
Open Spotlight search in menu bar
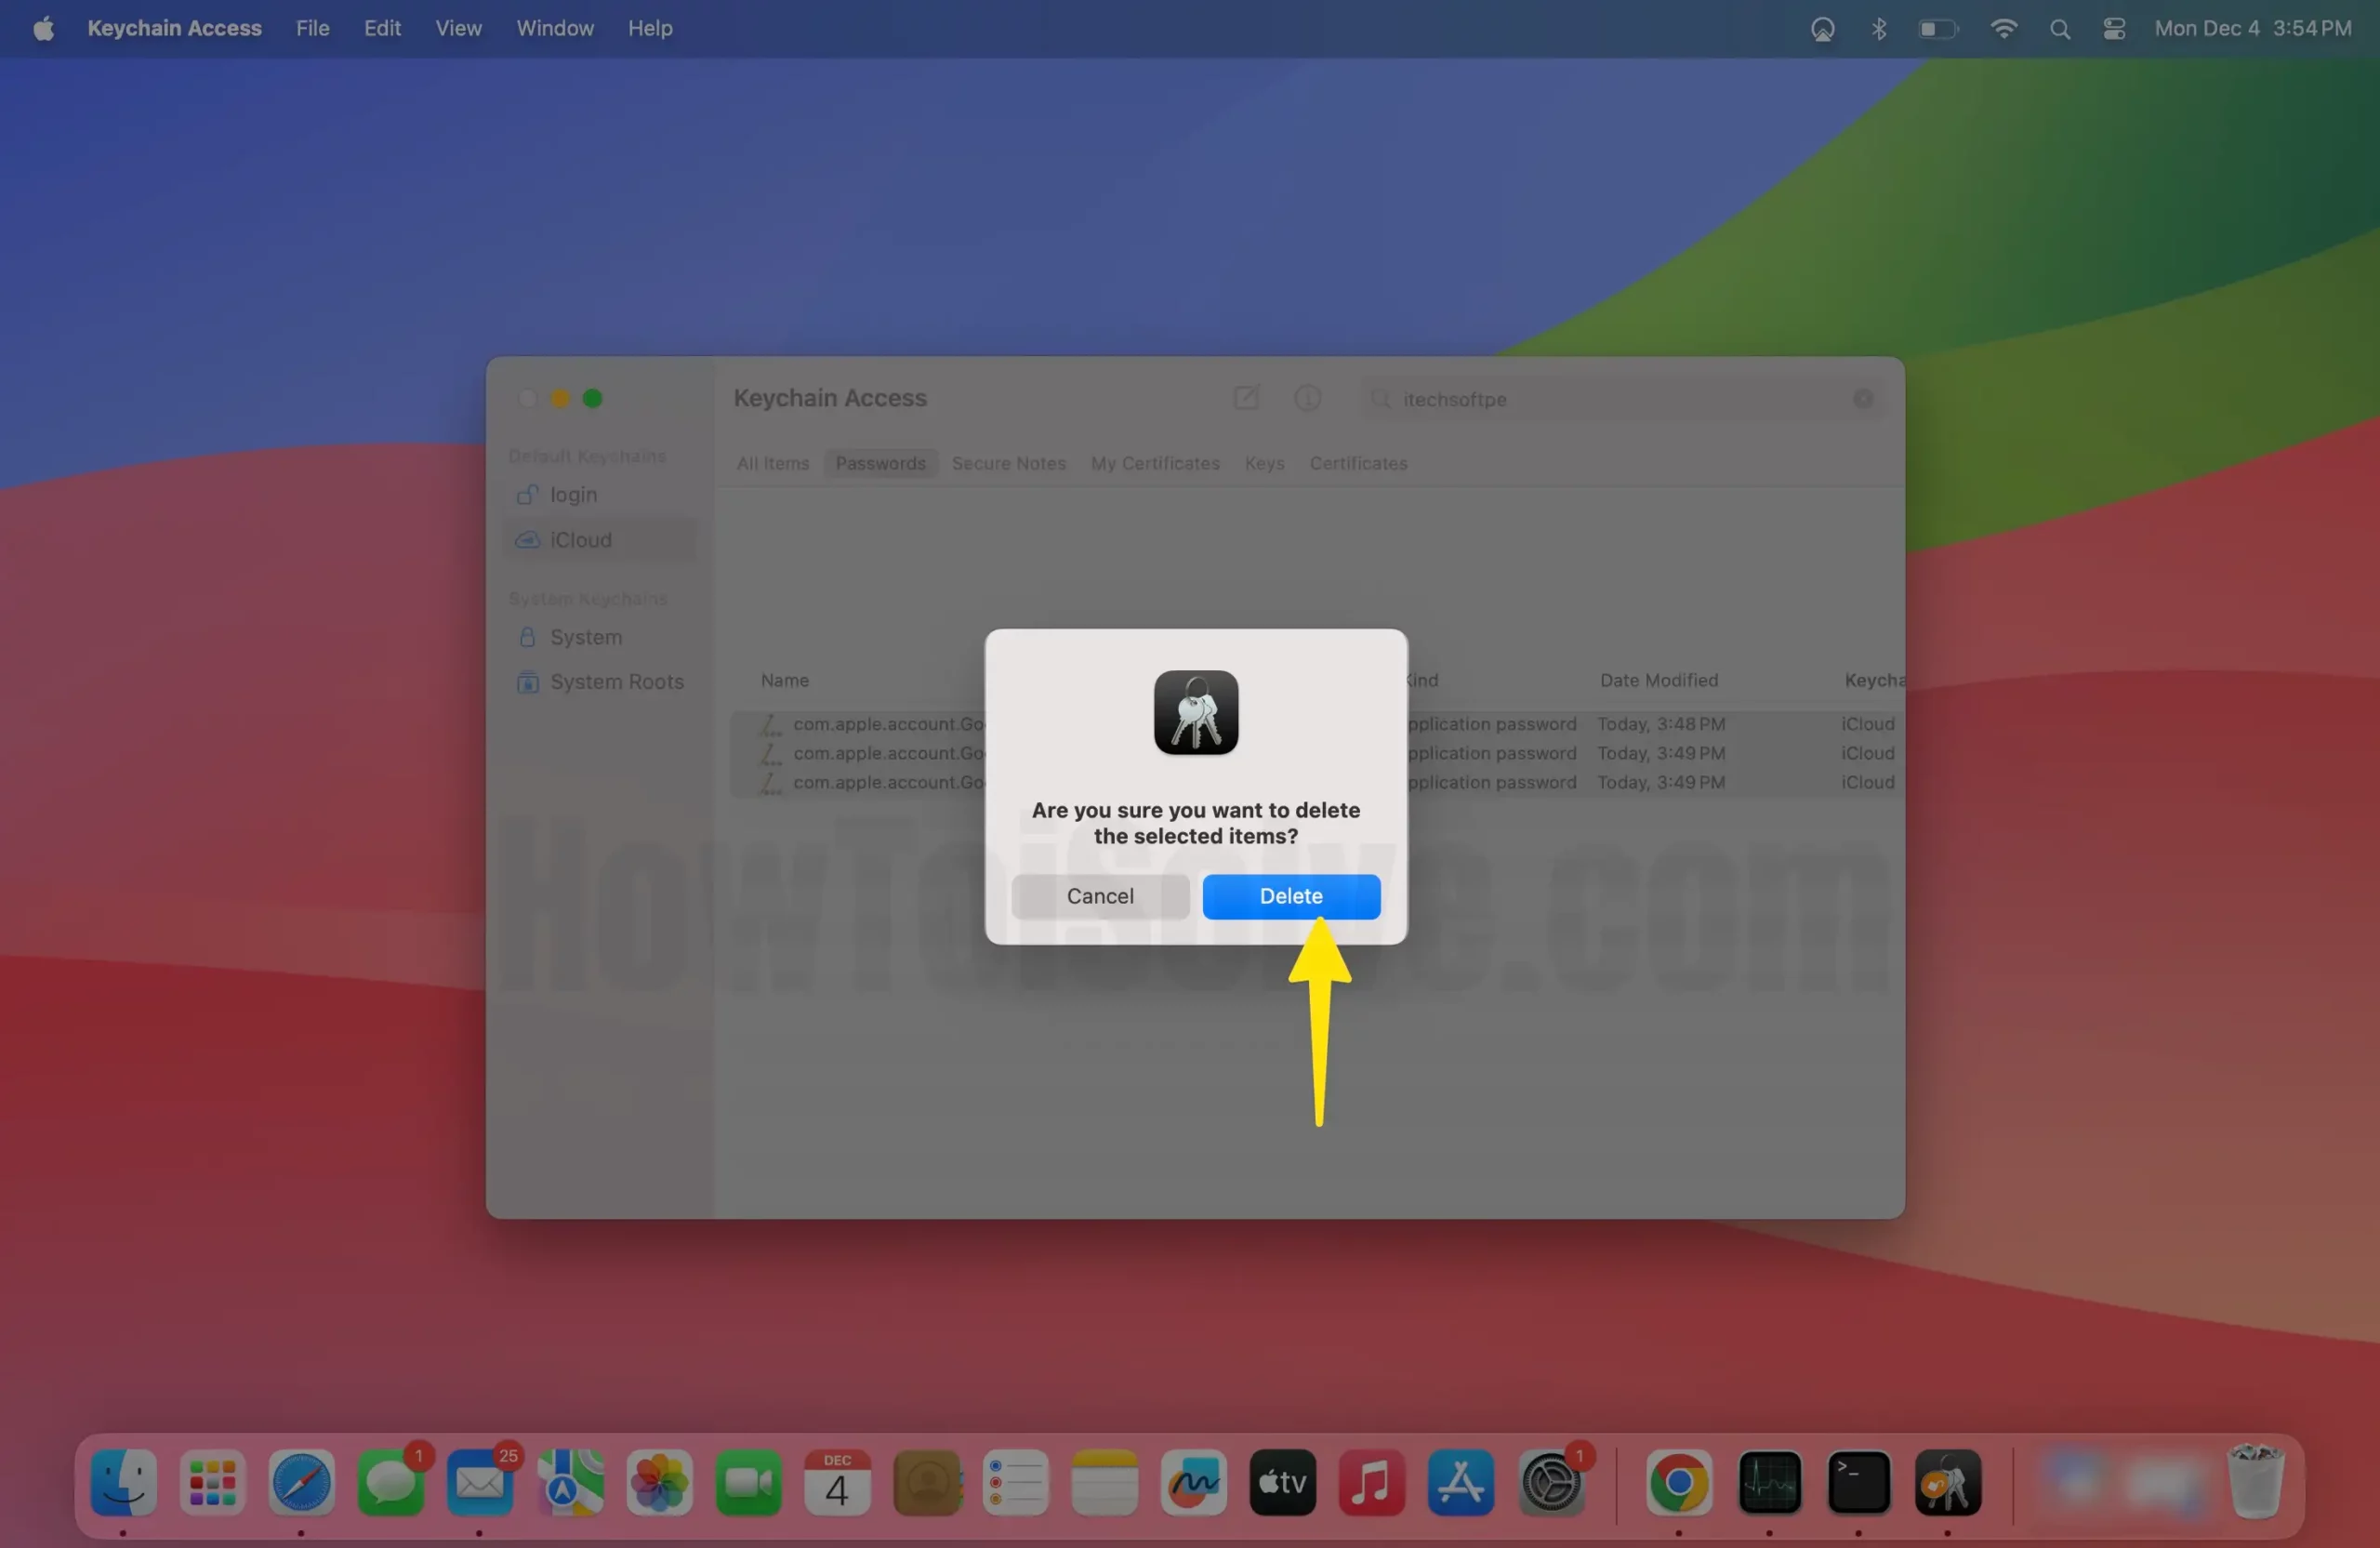click(x=2059, y=28)
